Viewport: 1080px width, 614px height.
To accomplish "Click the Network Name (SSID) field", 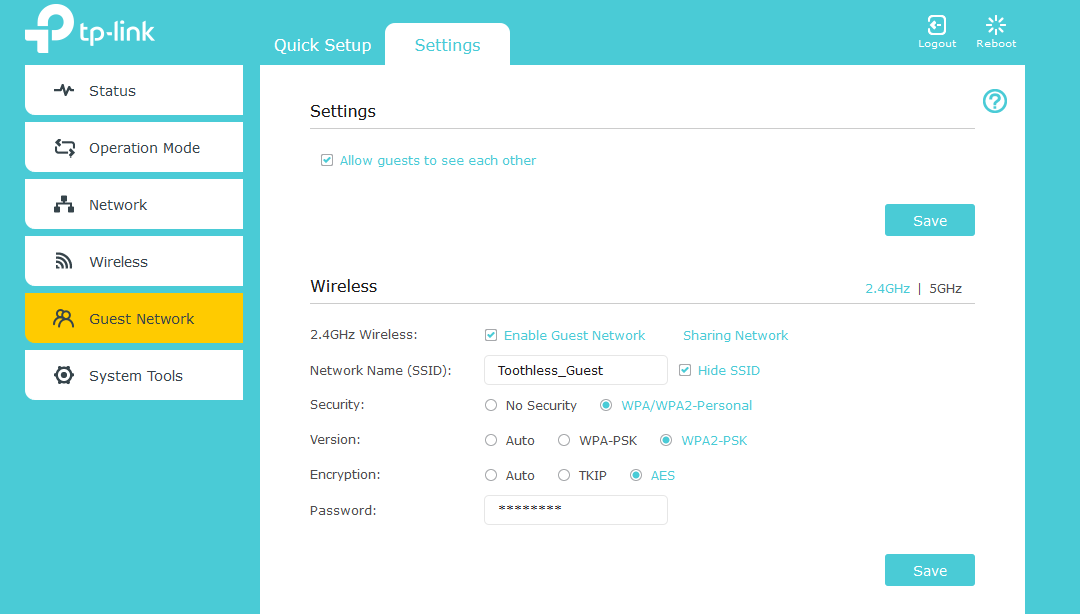I will (x=575, y=370).
